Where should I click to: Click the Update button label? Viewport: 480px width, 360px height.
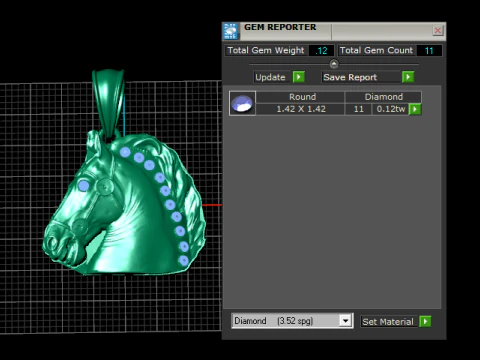(x=270, y=77)
